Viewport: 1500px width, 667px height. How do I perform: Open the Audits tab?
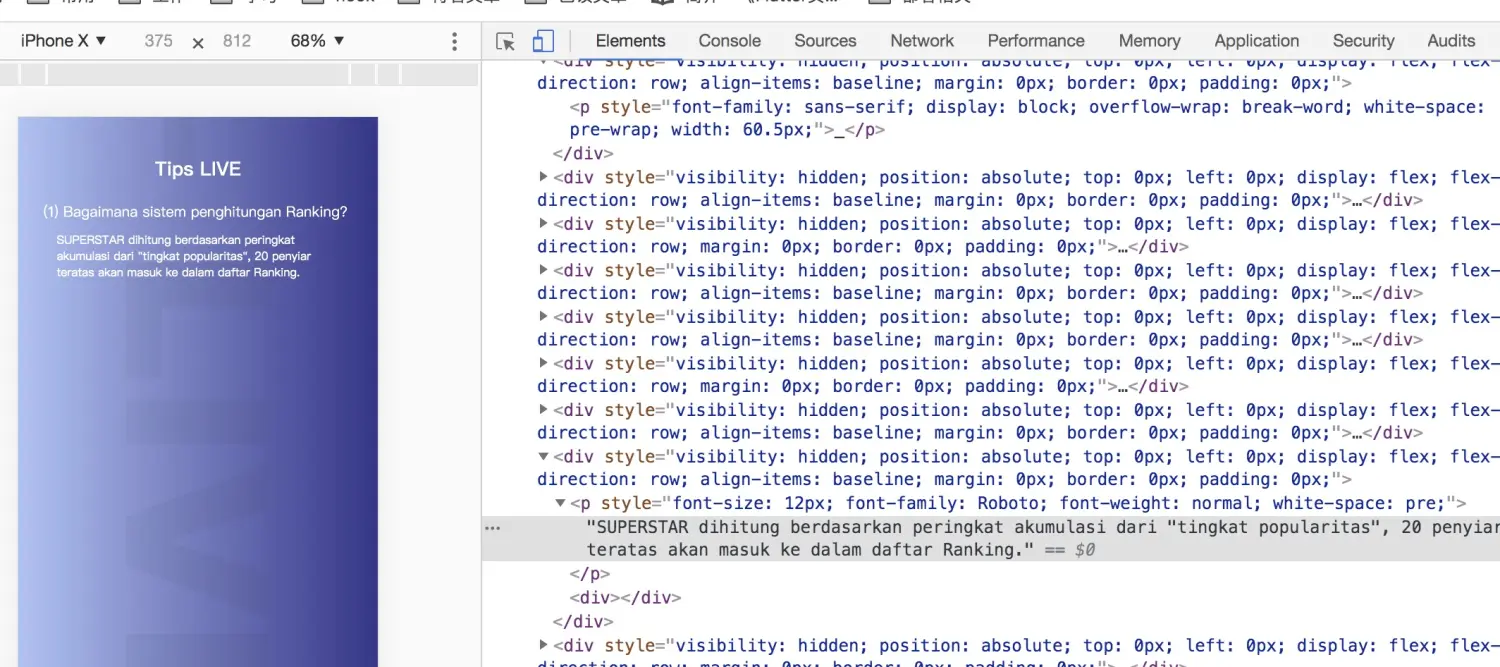(x=1451, y=41)
